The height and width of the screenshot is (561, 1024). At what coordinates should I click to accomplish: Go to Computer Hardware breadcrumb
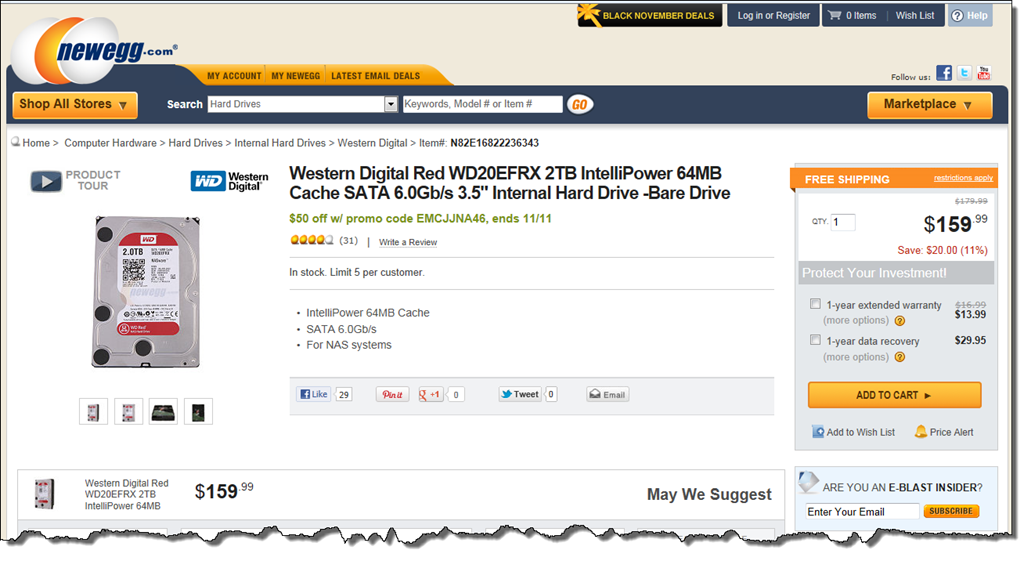(110, 143)
